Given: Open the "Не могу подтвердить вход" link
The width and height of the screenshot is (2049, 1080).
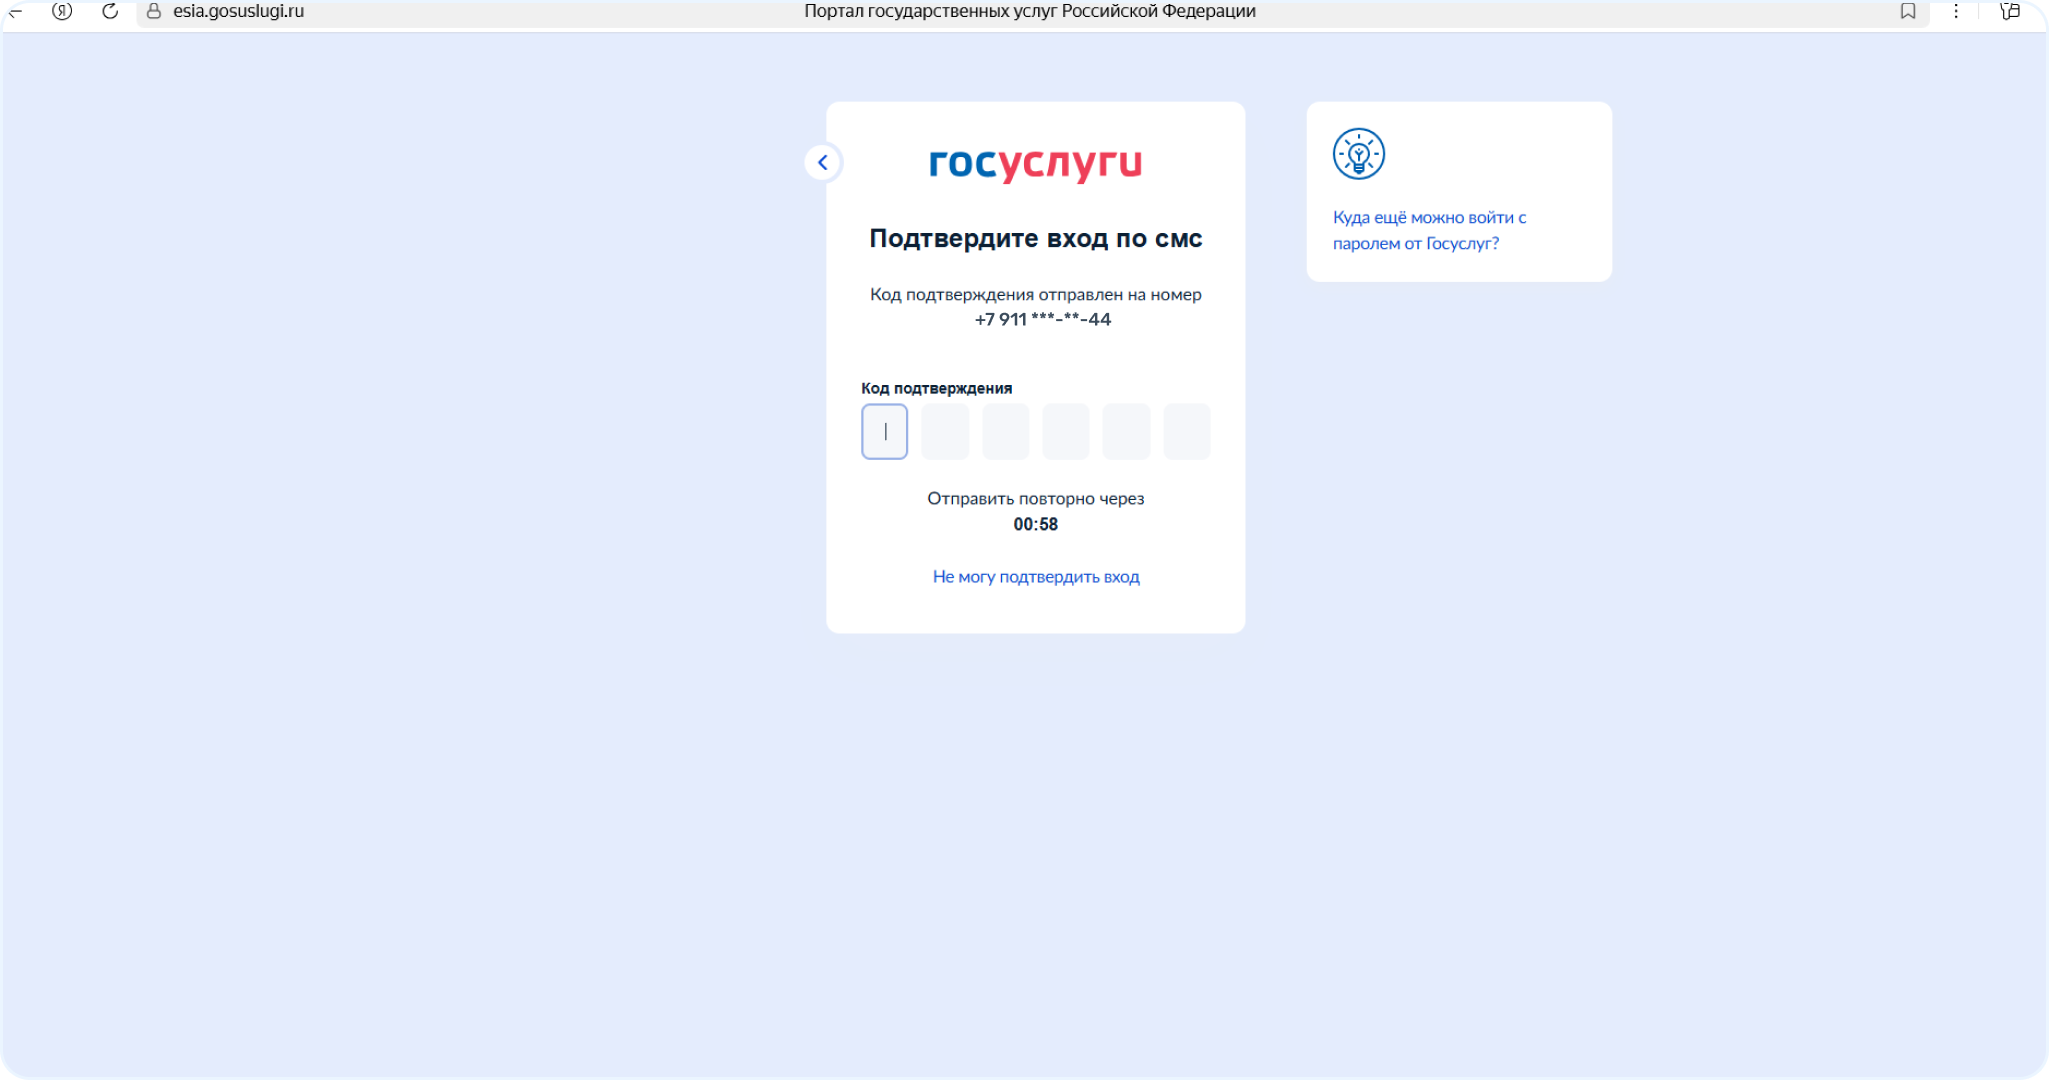Looking at the screenshot, I should 1035,577.
